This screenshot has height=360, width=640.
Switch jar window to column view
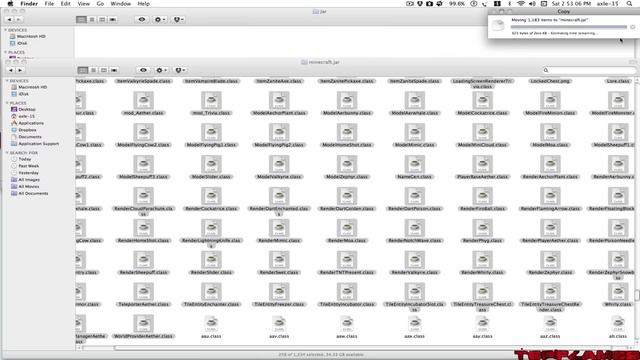102,19
